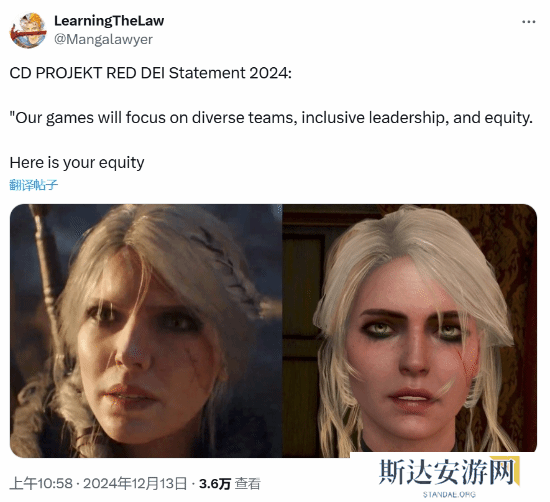Click the "CD PROJEKT RED DEI Statement 2024" line
550x502 pixels.
point(150,73)
